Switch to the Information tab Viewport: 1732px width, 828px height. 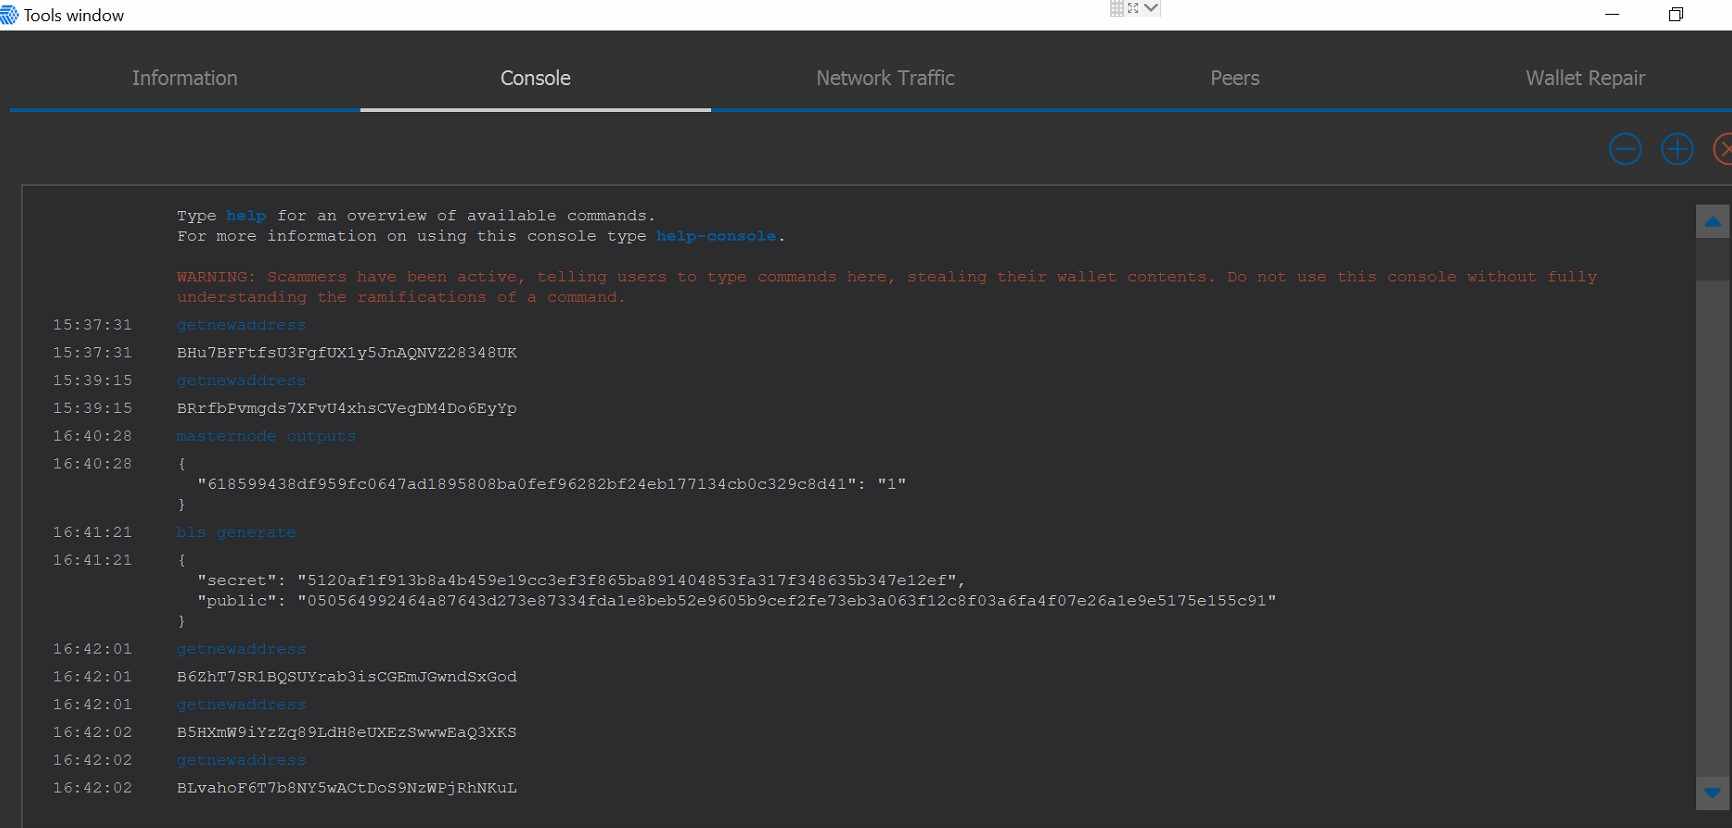click(x=185, y=78)
